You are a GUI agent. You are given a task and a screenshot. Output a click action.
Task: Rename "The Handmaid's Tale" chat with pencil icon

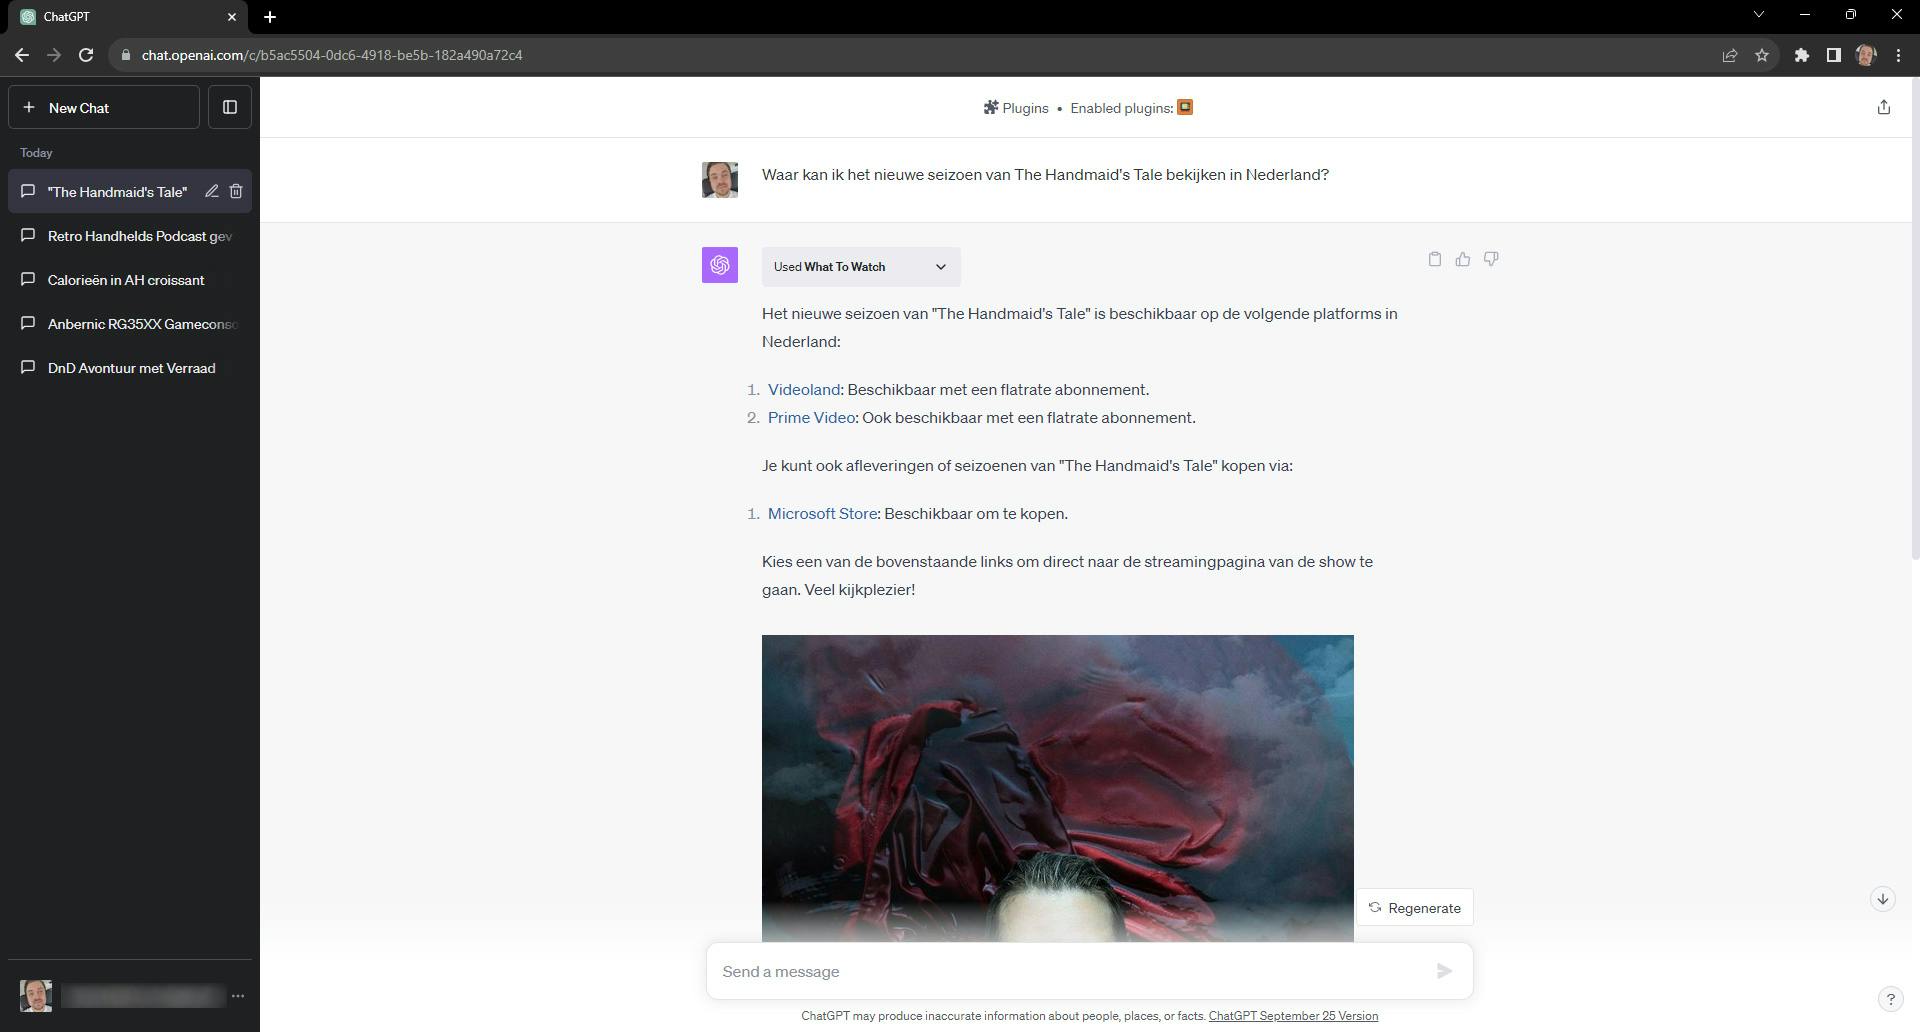pos(212,191)
